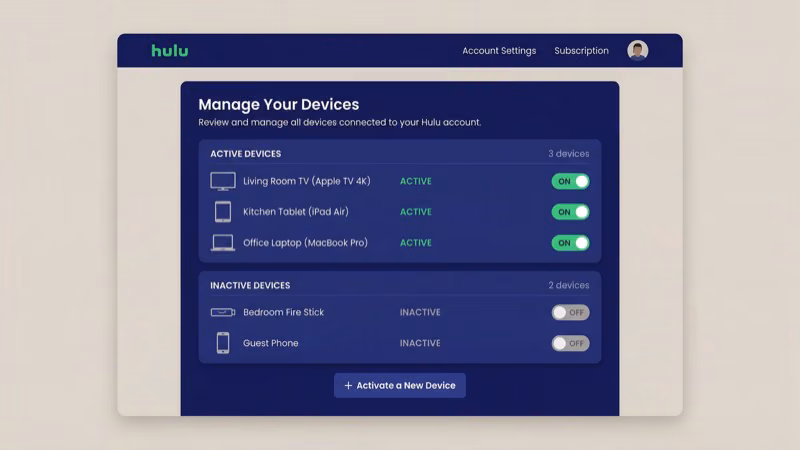Click the '3 devices' count
Image resolution: width=800 pixels, height=450 pixels.
coord(568,154)
